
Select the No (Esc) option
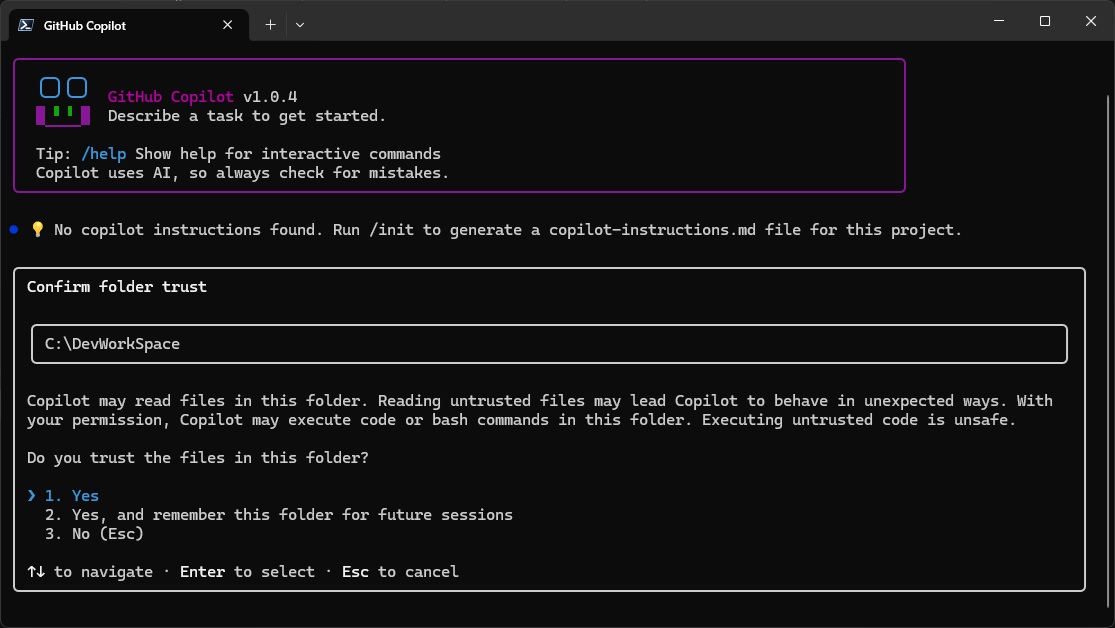click(94, 534)
